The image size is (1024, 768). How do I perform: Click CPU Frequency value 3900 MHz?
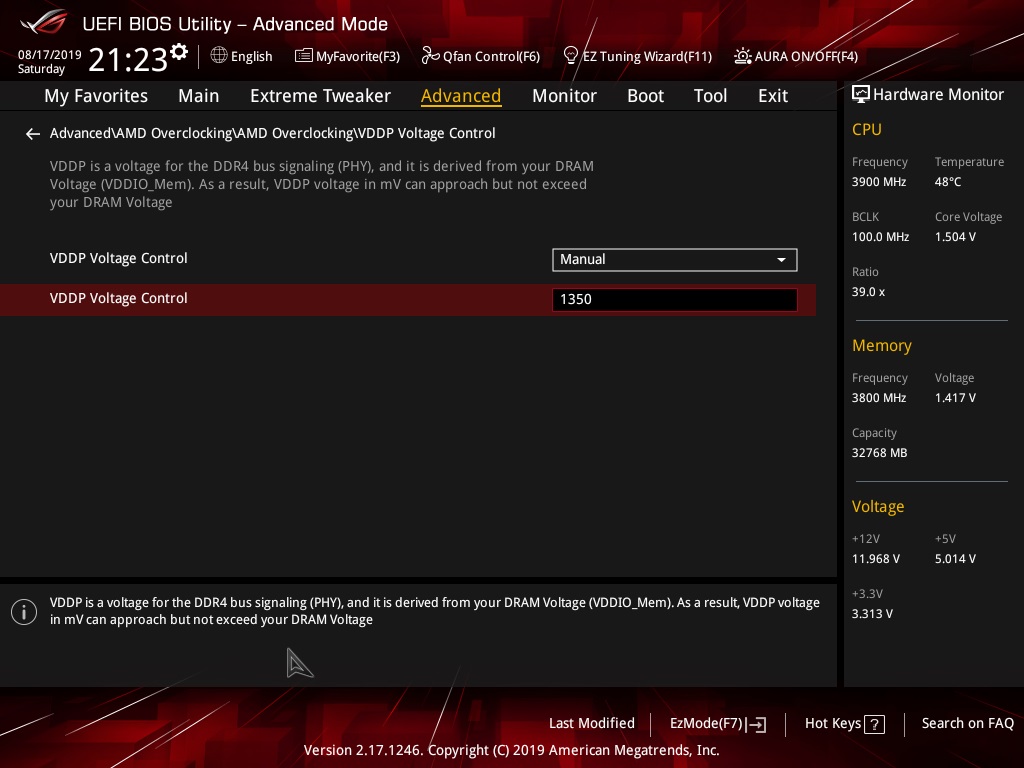tap(878, 182)
